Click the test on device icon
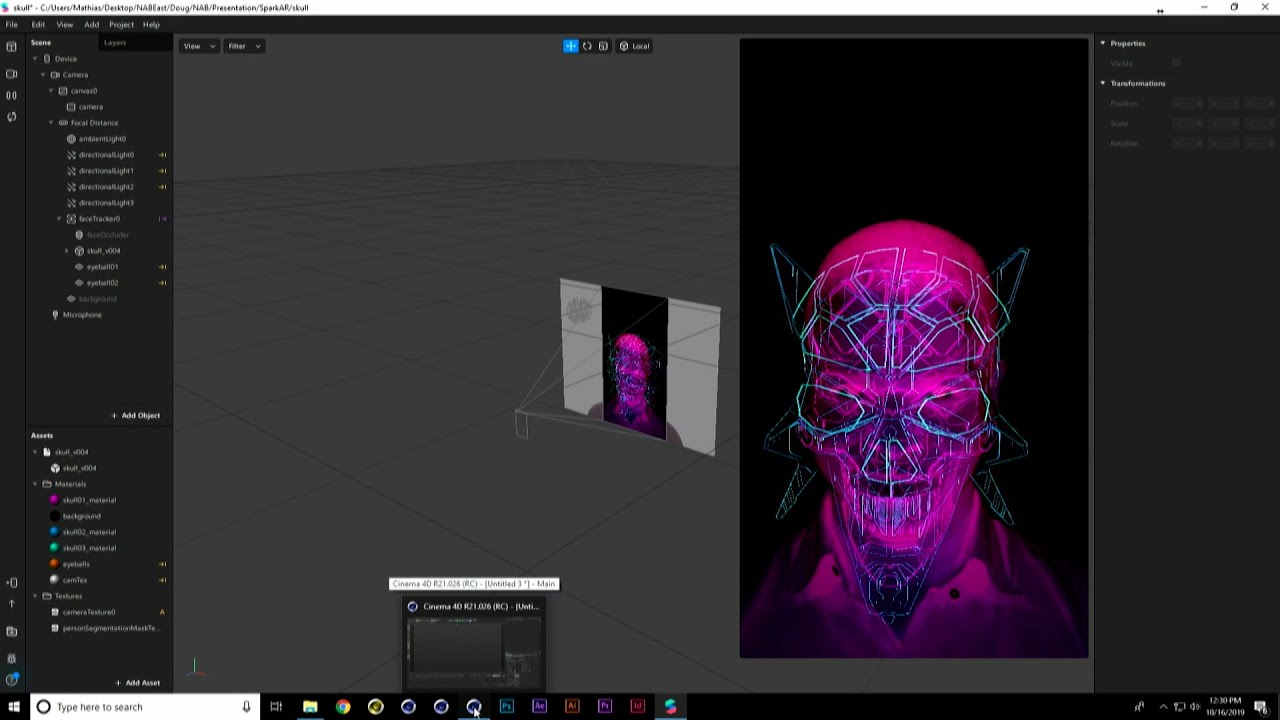This screenshot has width=1280, height=720. pos(12,582)
